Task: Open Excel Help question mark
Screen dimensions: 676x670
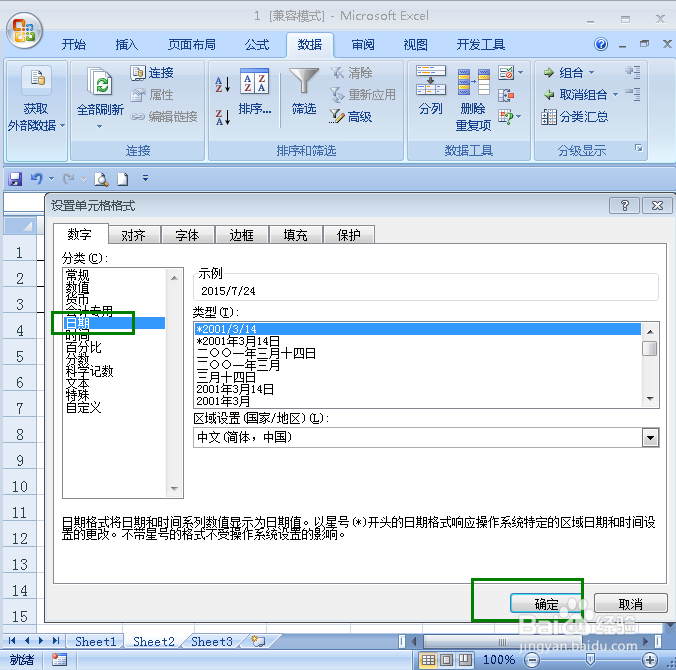Action: pyautogui.click(x=601, y=44)
